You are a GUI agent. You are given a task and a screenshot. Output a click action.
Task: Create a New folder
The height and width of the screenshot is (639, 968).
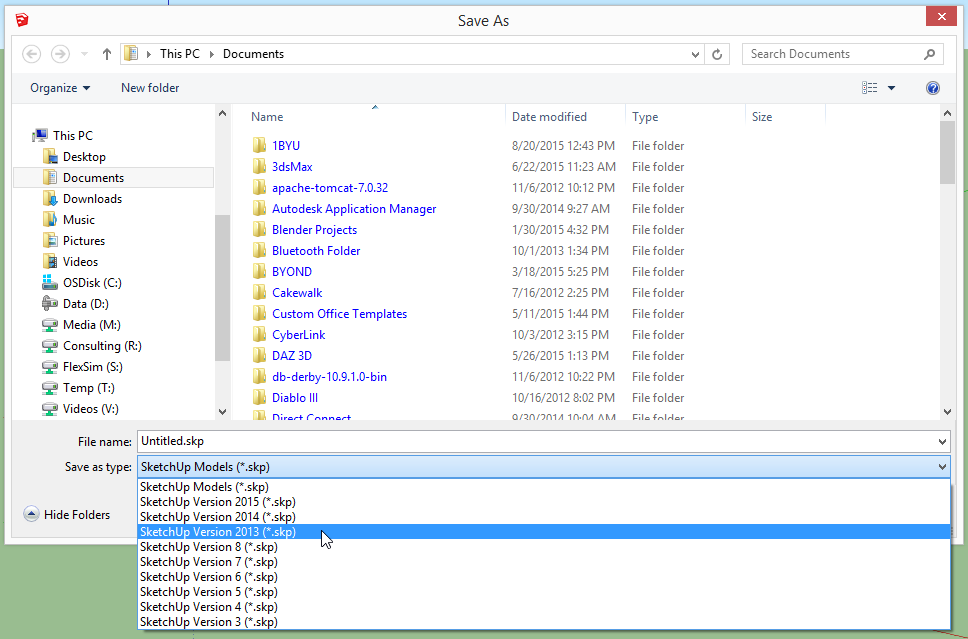click(150, 88)
